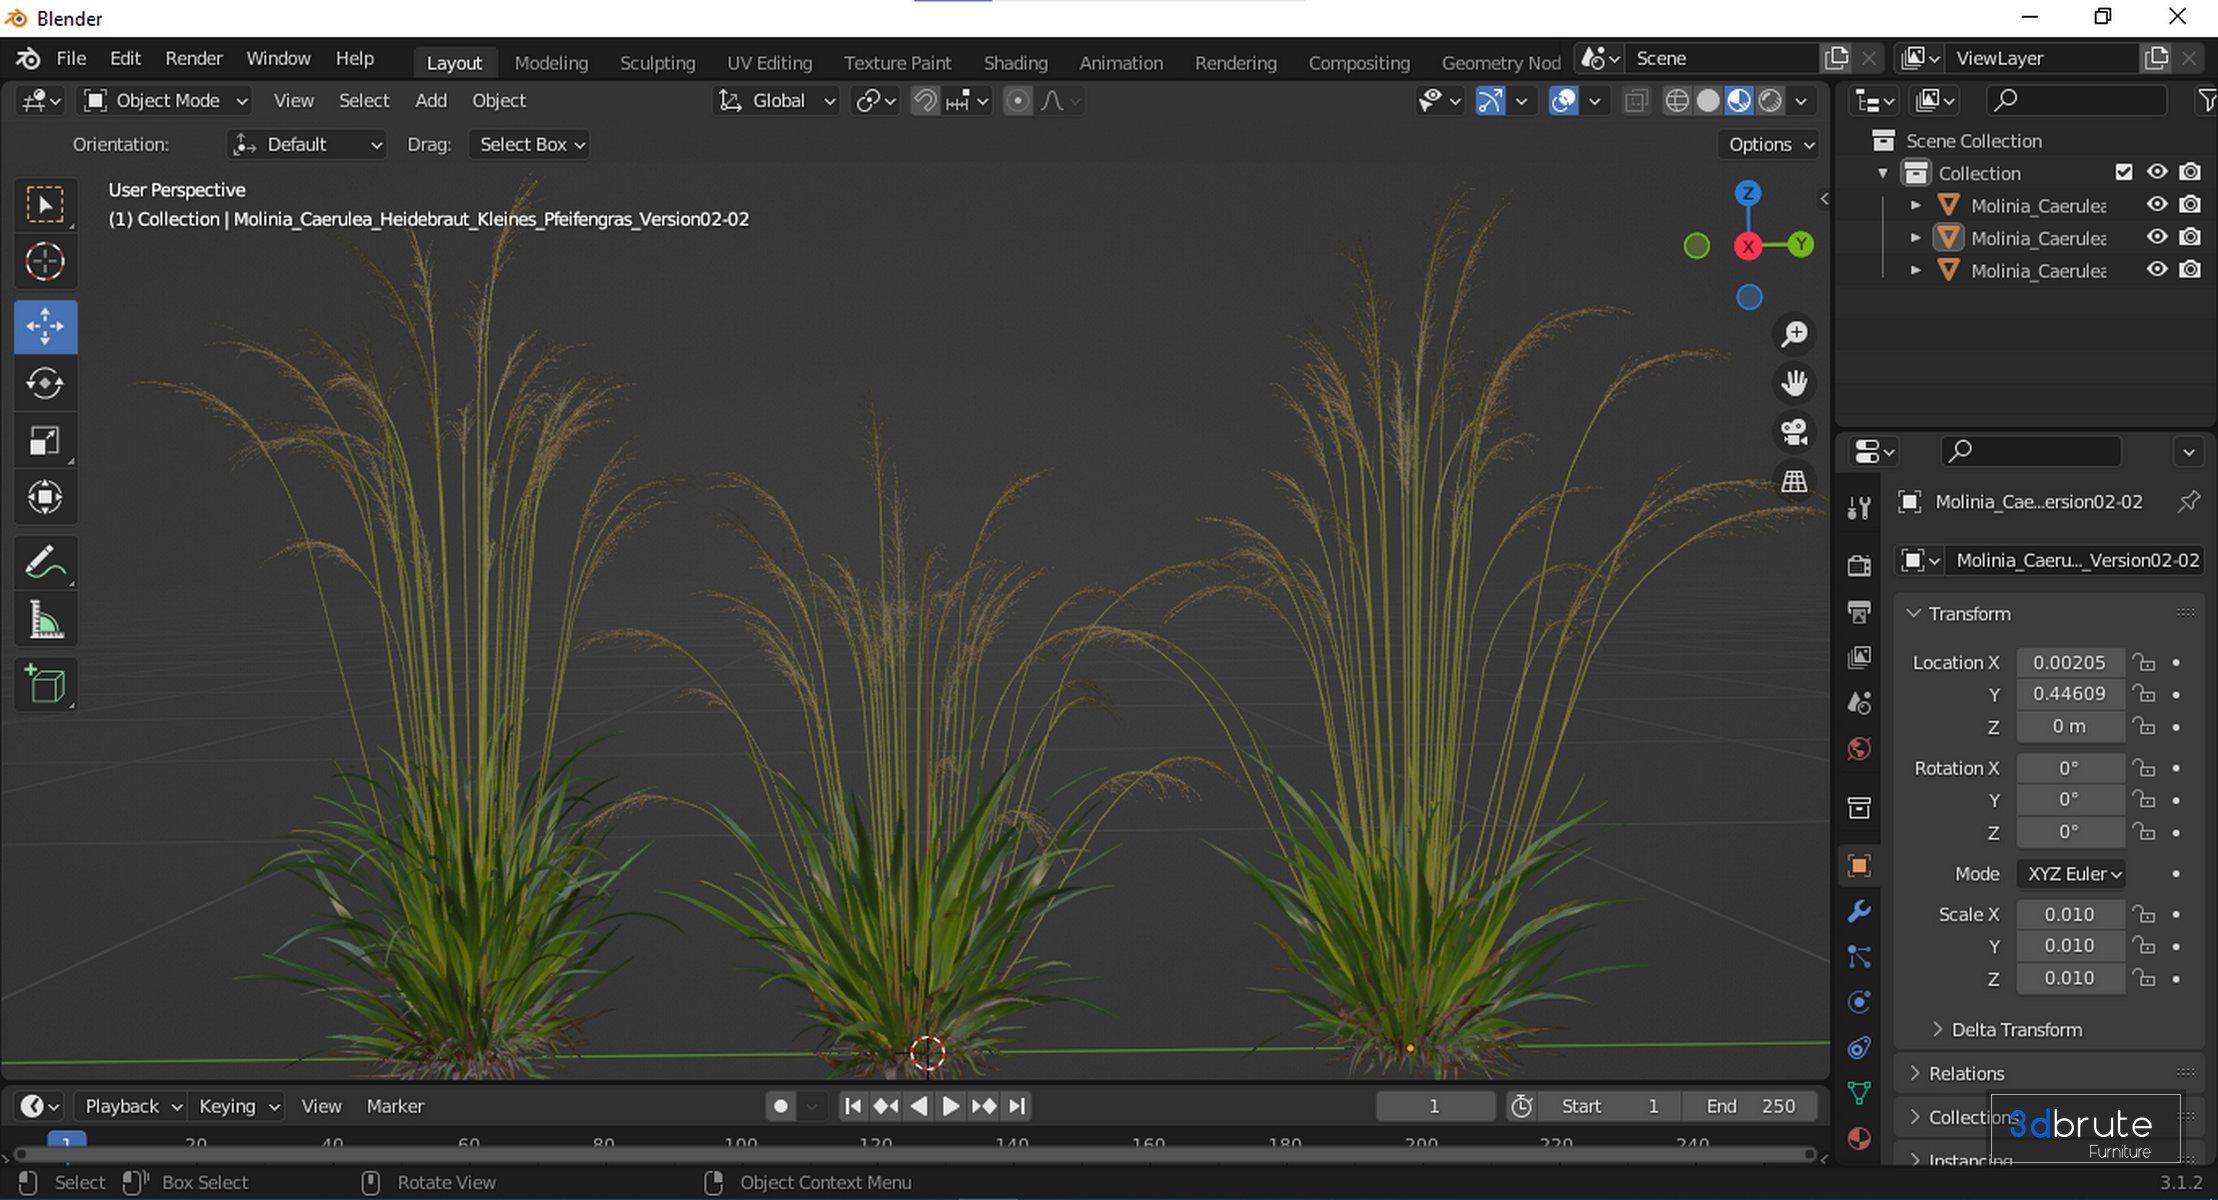The height and width of the screenshot is (1200, 2218).
Task: Open the Modifier properties wrench tab
Action: pos(1859,911)
